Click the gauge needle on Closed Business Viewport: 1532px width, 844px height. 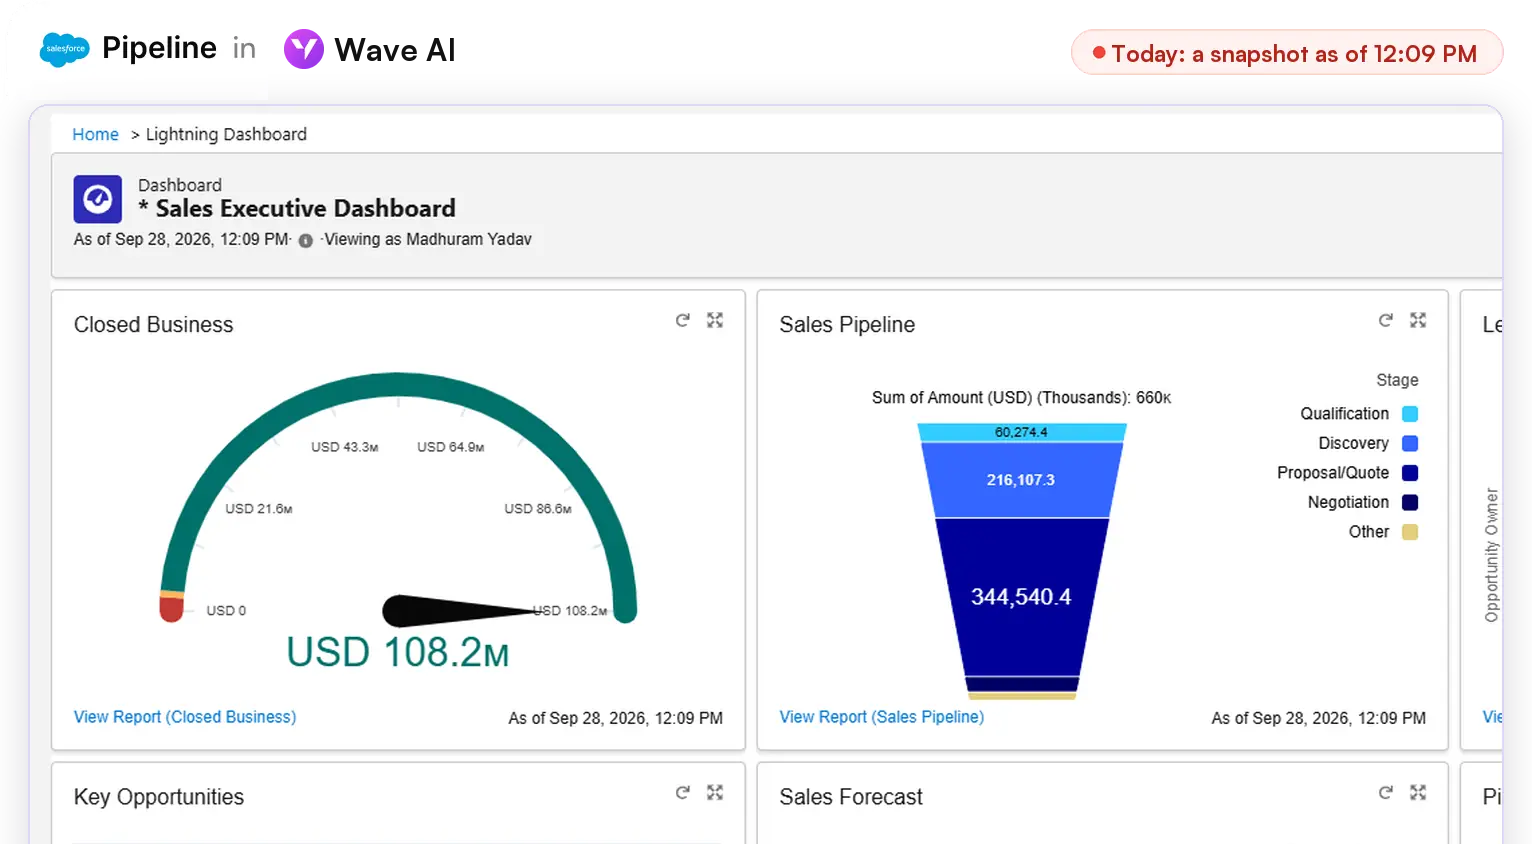(463, 610)
